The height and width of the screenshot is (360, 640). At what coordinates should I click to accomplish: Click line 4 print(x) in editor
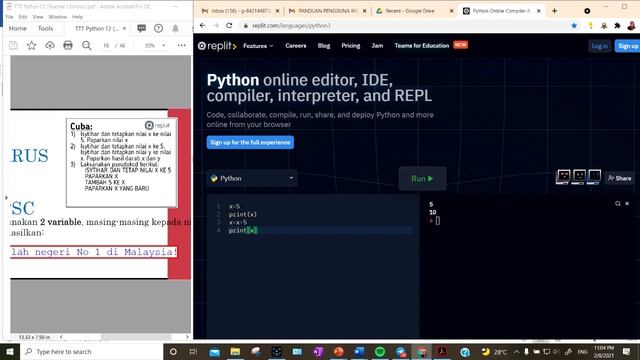coord(243,230)
